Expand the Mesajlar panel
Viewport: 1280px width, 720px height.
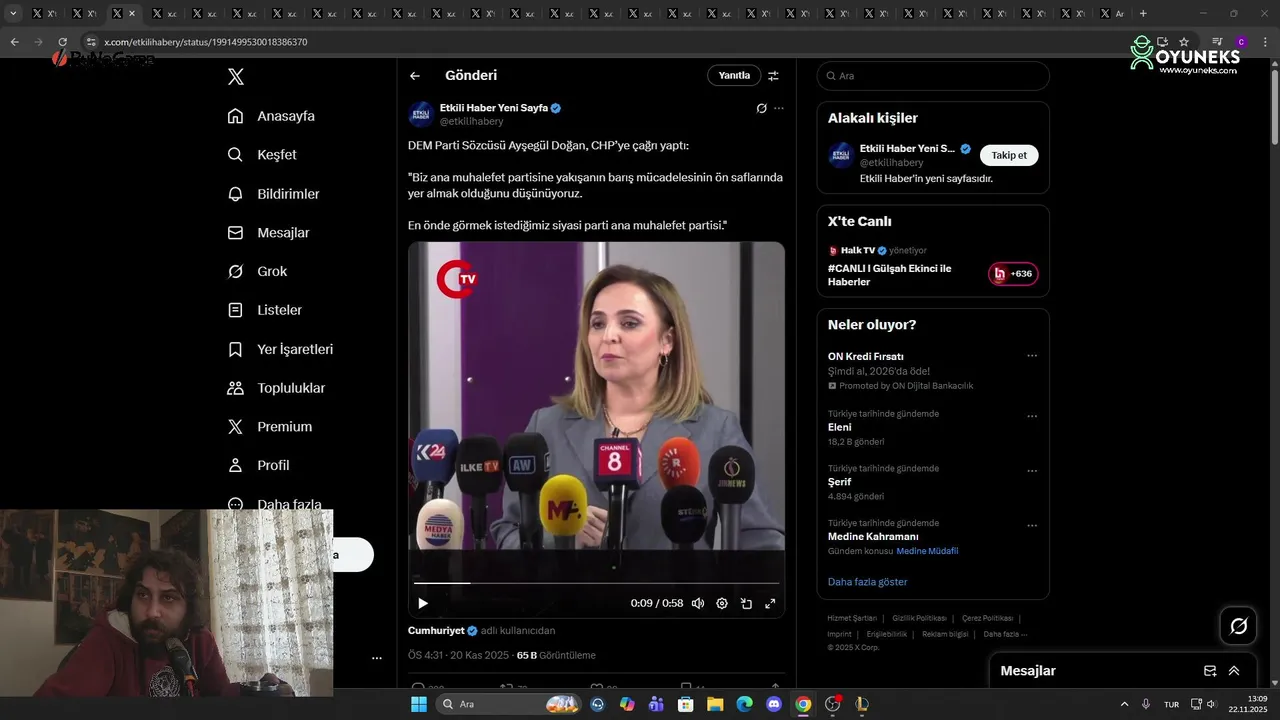tap(1234, 671)
